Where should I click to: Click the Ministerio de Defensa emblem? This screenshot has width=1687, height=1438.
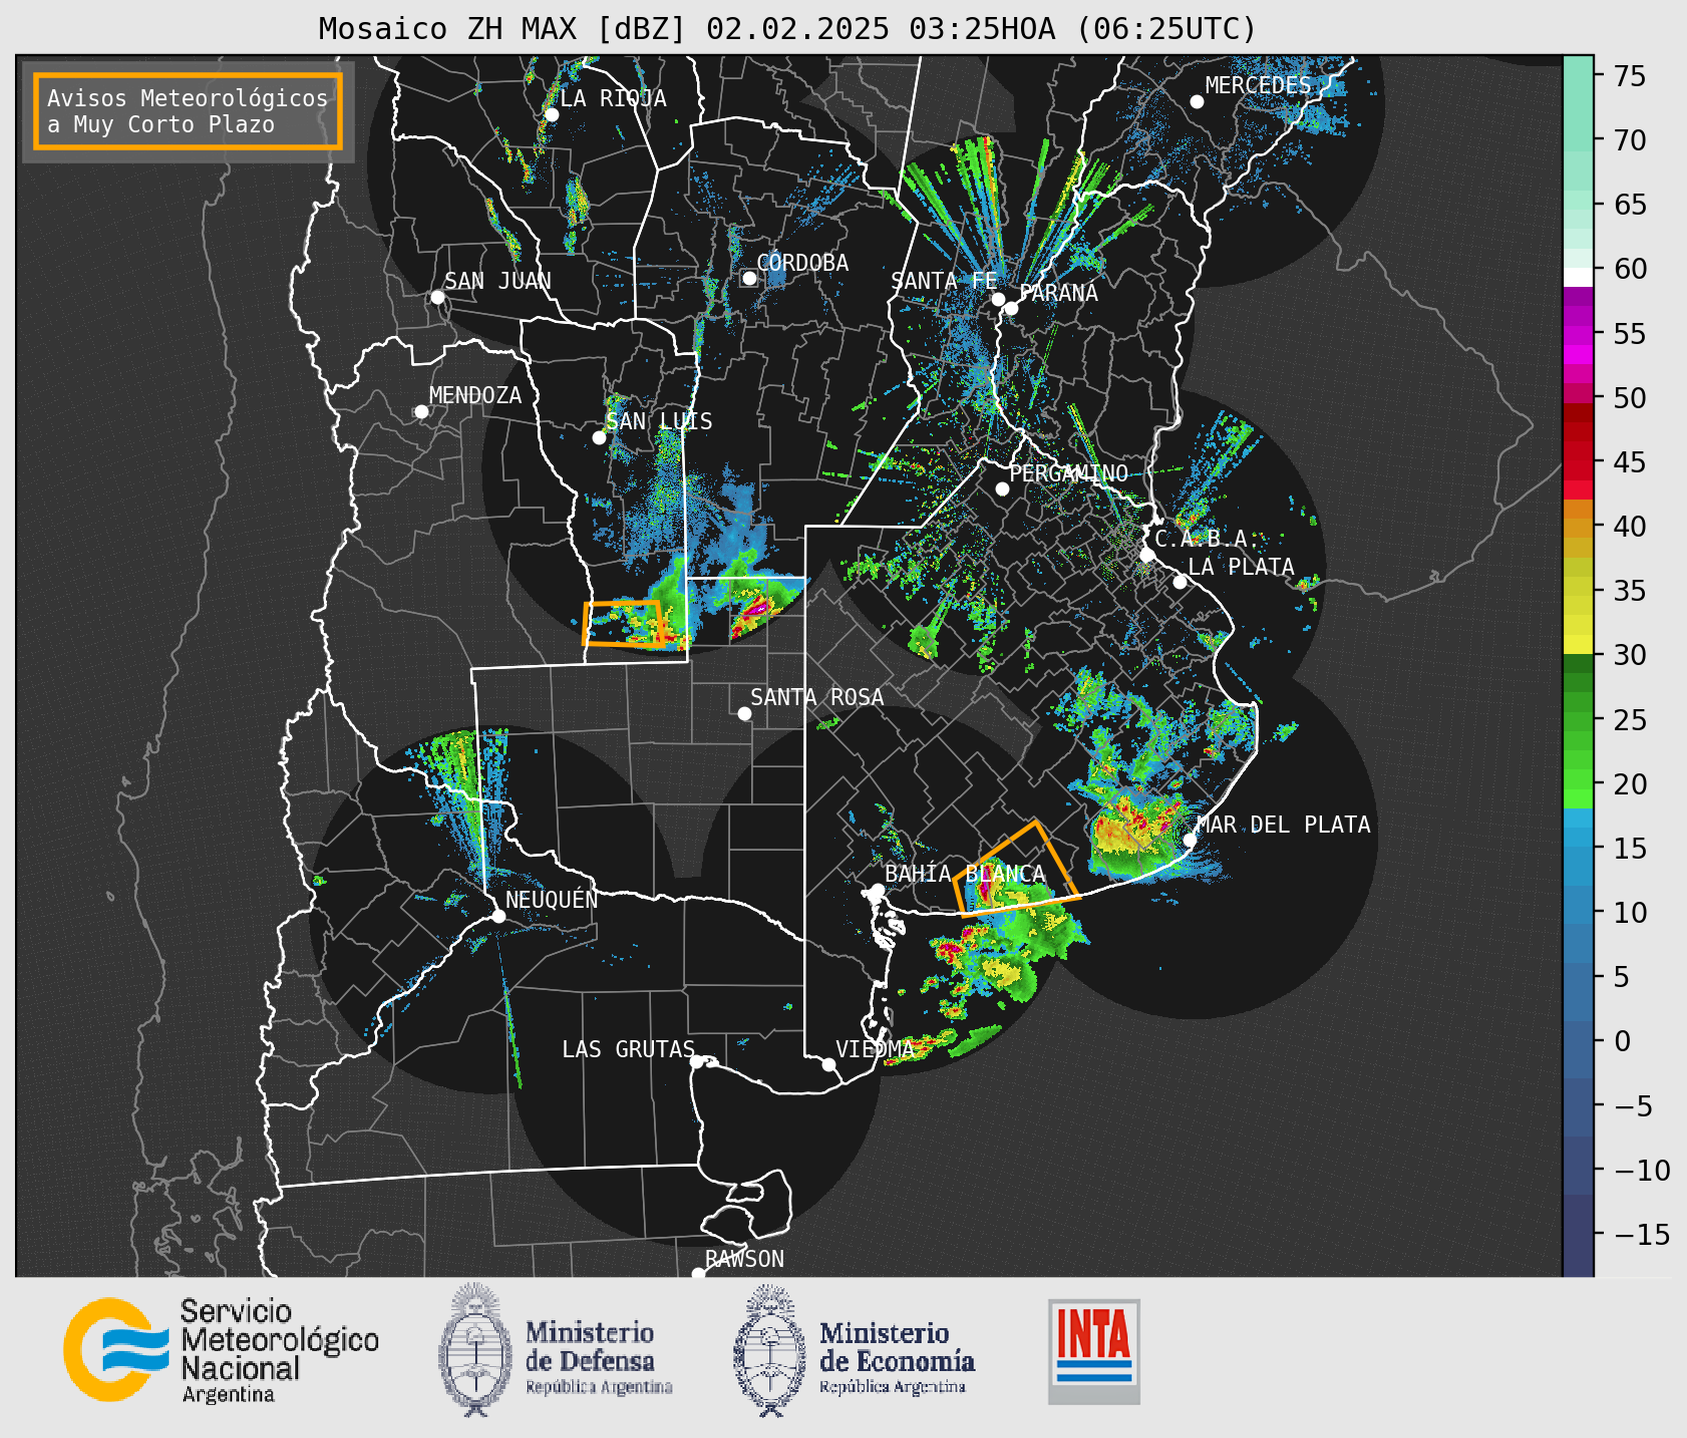point(474,1350)
